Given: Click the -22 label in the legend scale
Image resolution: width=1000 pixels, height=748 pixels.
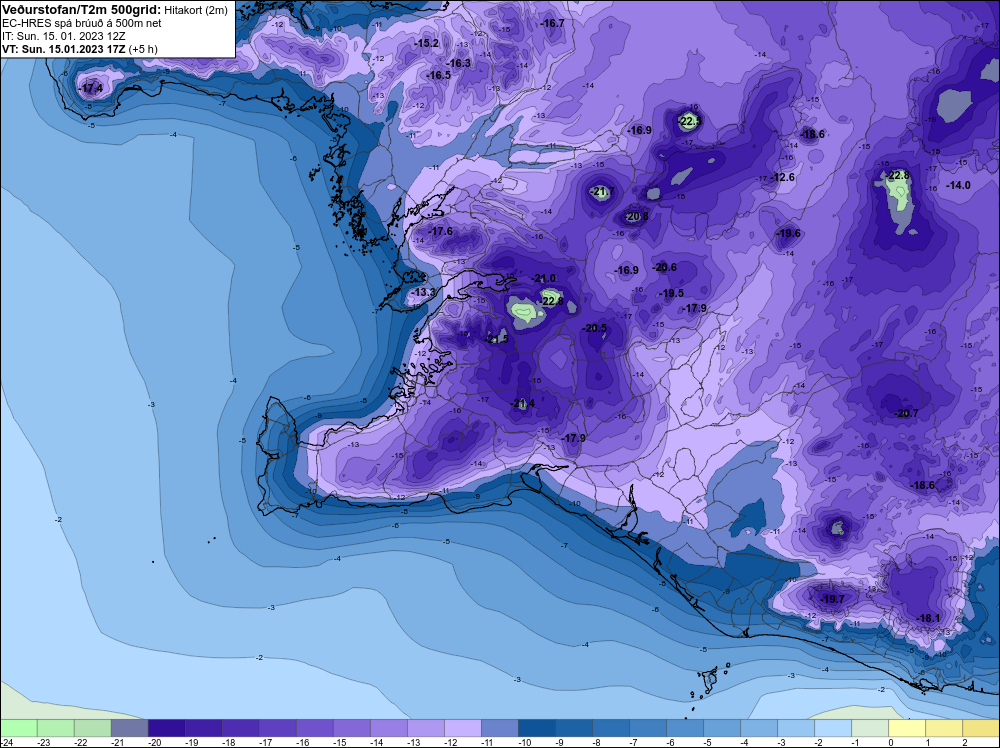Looking at the screenshot, I should (x=80, y=742).
